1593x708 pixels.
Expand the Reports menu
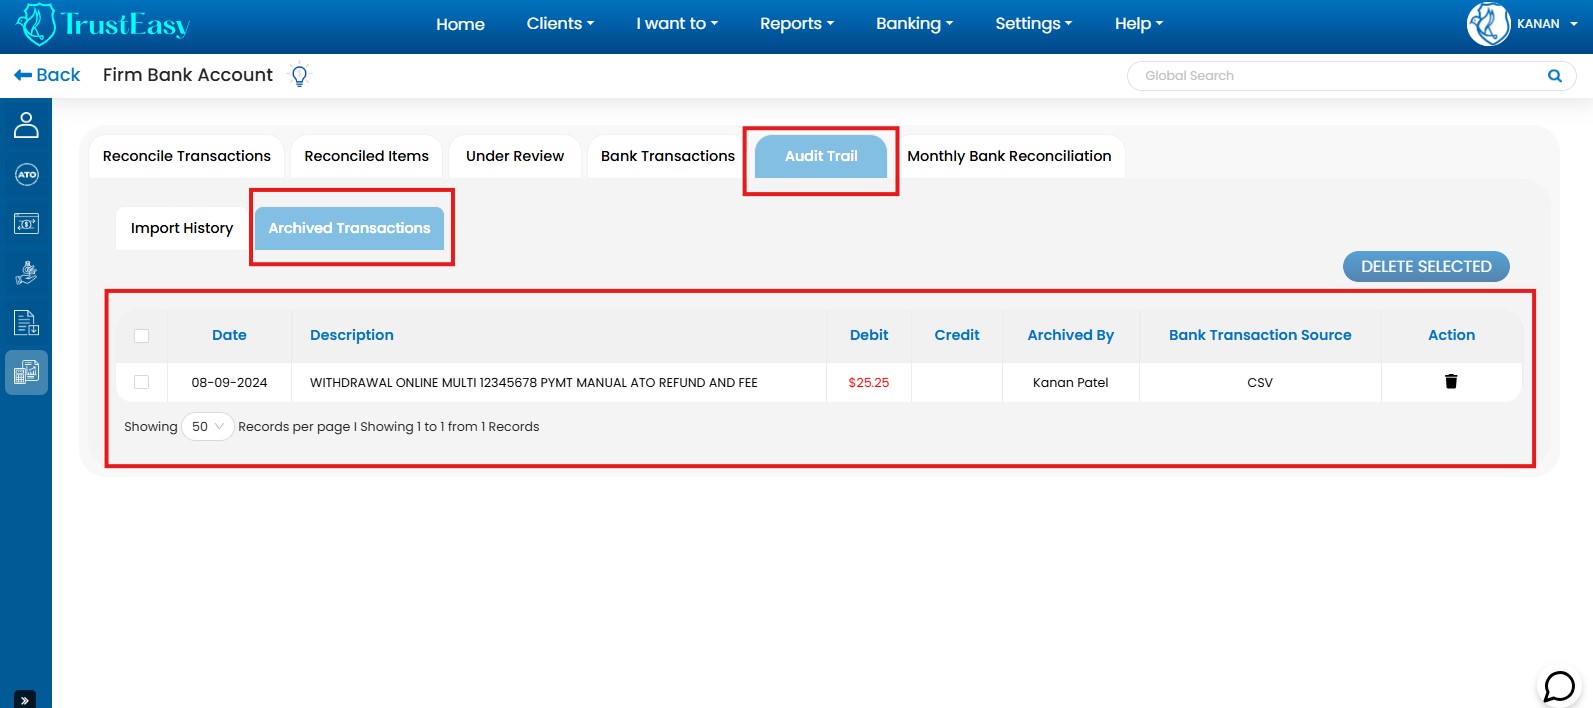(x=796, y=24)
